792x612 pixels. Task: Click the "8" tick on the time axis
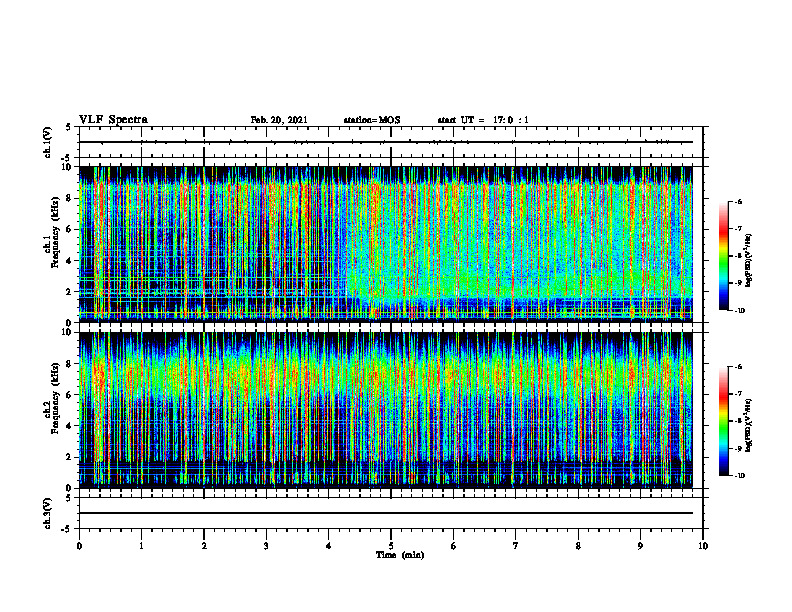click(578, 546)
